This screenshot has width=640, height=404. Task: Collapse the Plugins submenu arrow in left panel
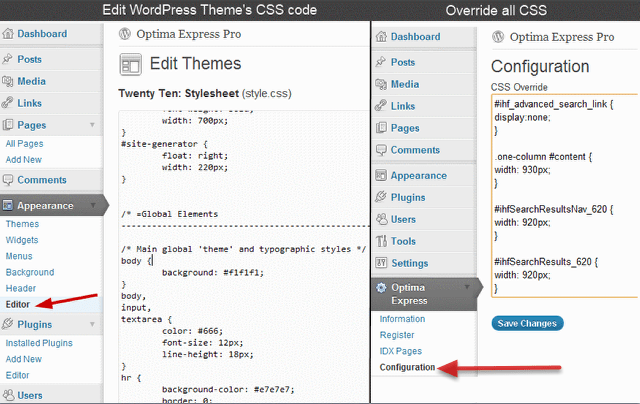pyautogui.click(x=92, y=324)
